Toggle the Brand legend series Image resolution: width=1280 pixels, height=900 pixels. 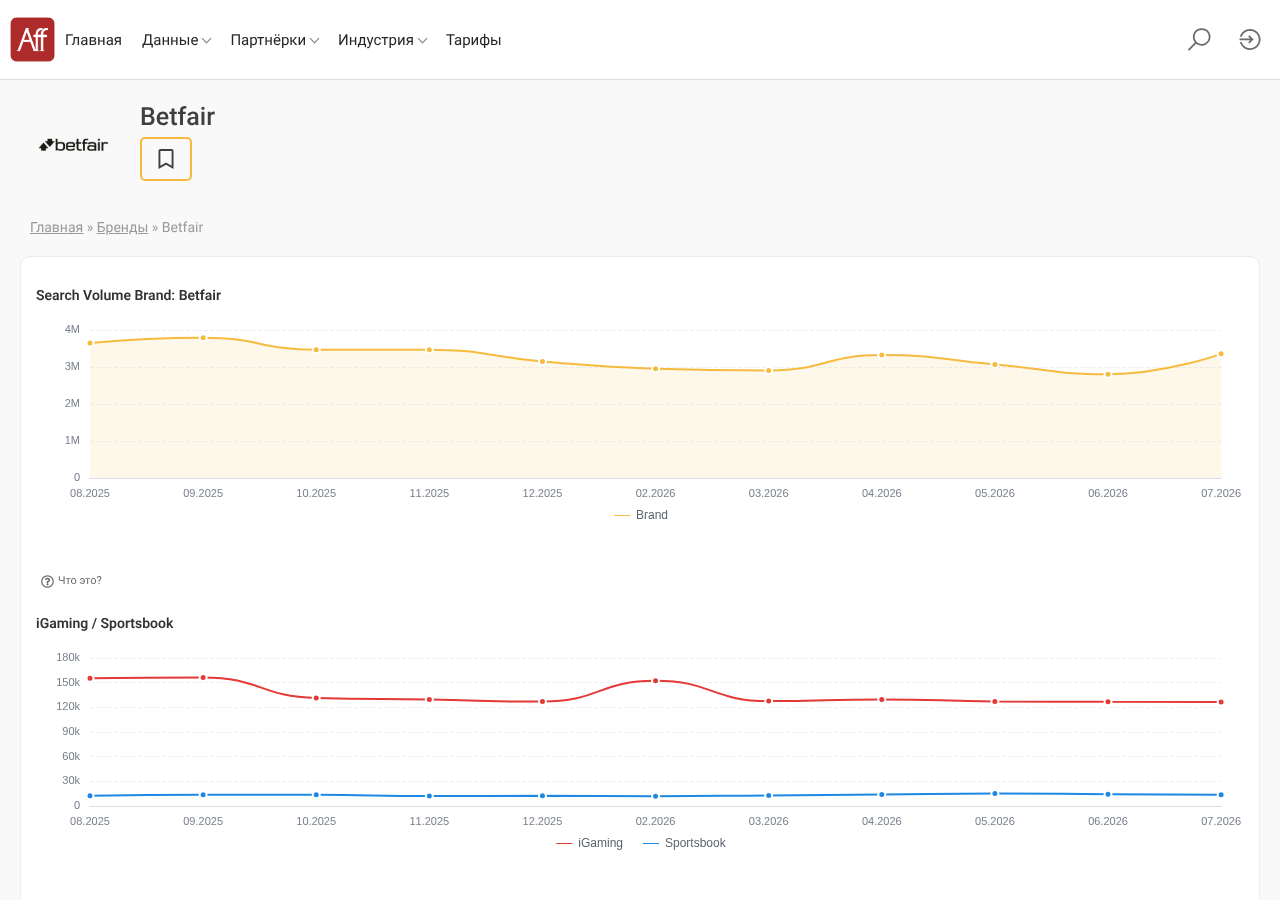[641, 515]
